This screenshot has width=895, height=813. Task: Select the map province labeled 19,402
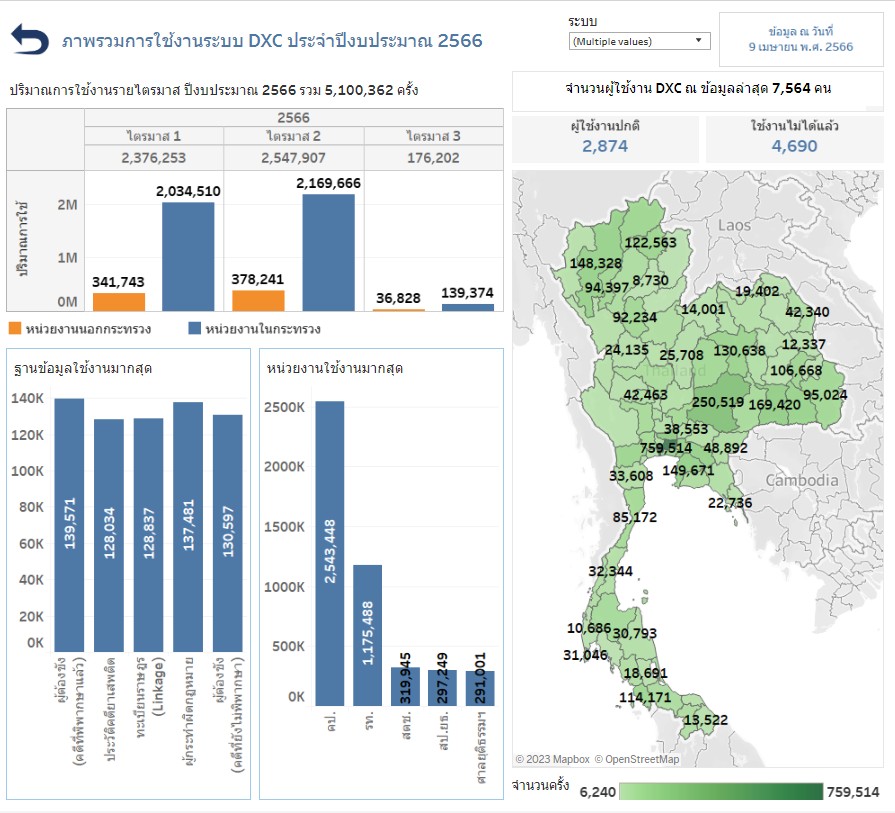757,291
